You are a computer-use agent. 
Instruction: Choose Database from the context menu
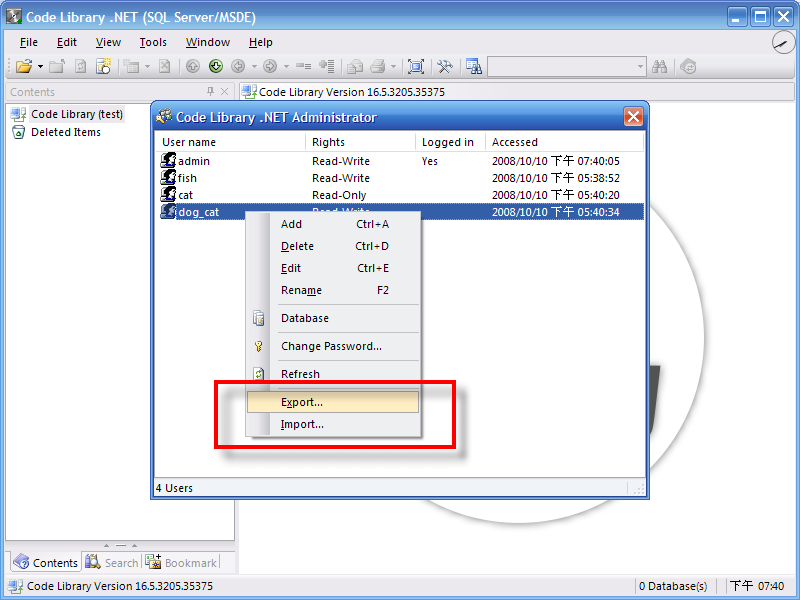[333, 318]
